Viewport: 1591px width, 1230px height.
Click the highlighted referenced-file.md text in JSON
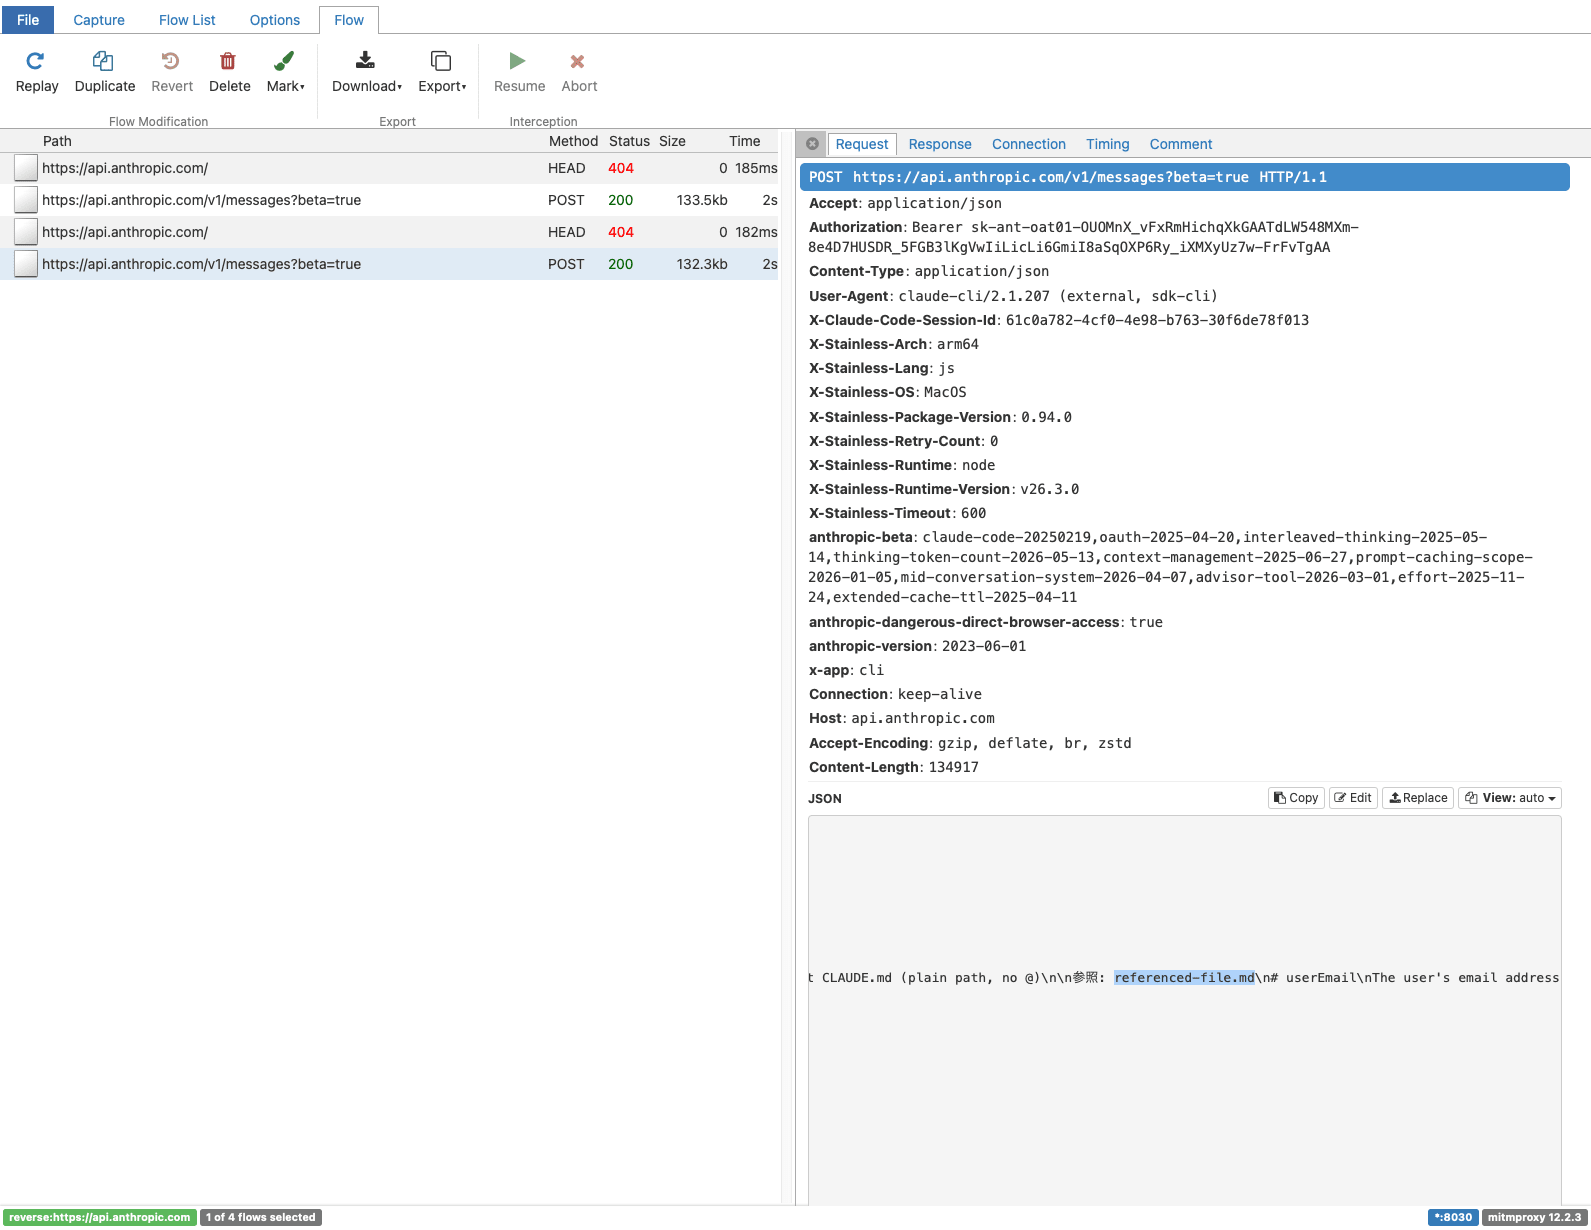[1184, 977]
